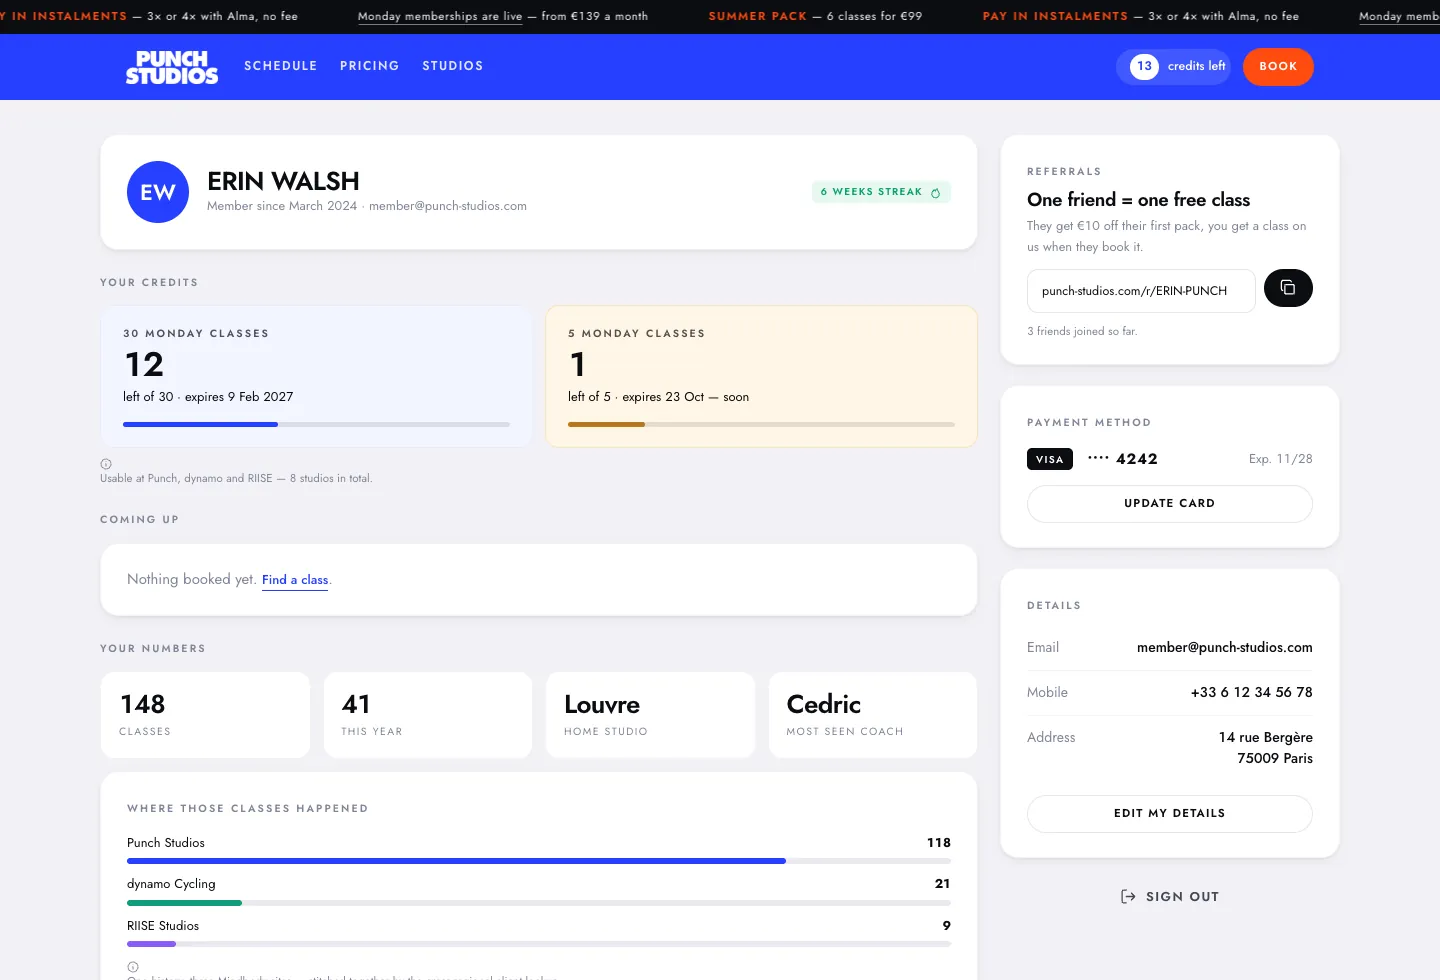
Task: Click 'Member since March 2024' text
Action: coord(282,206)
